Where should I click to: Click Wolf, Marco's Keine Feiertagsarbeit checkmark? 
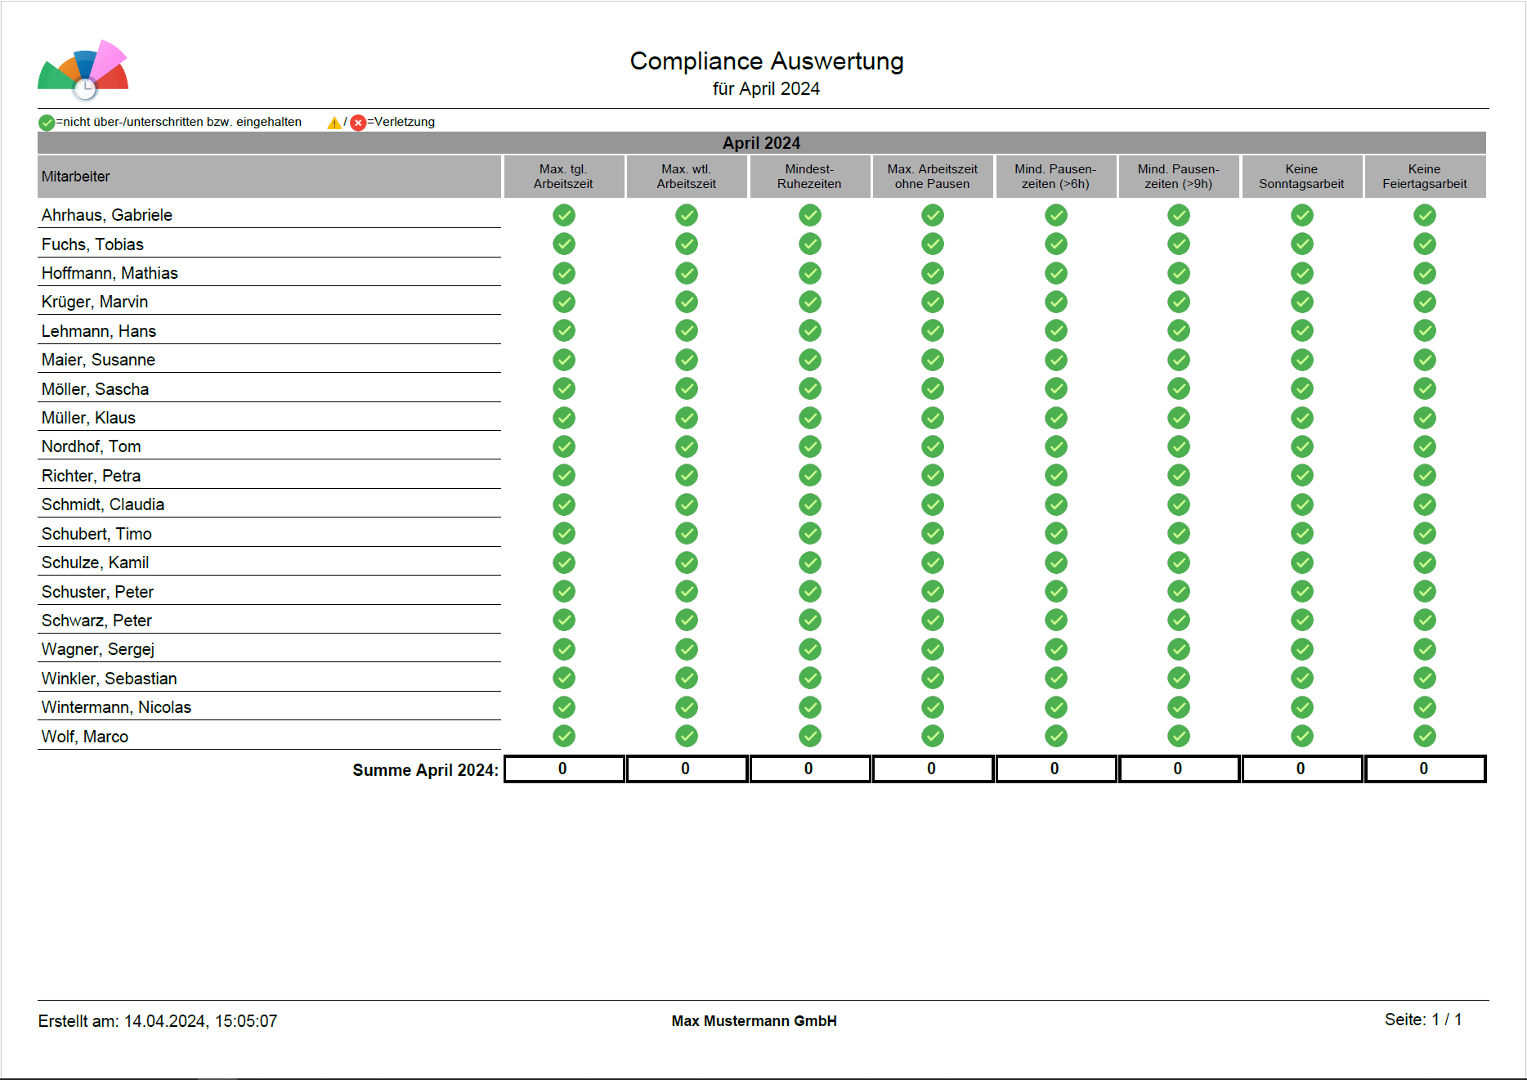[1424, 736]
